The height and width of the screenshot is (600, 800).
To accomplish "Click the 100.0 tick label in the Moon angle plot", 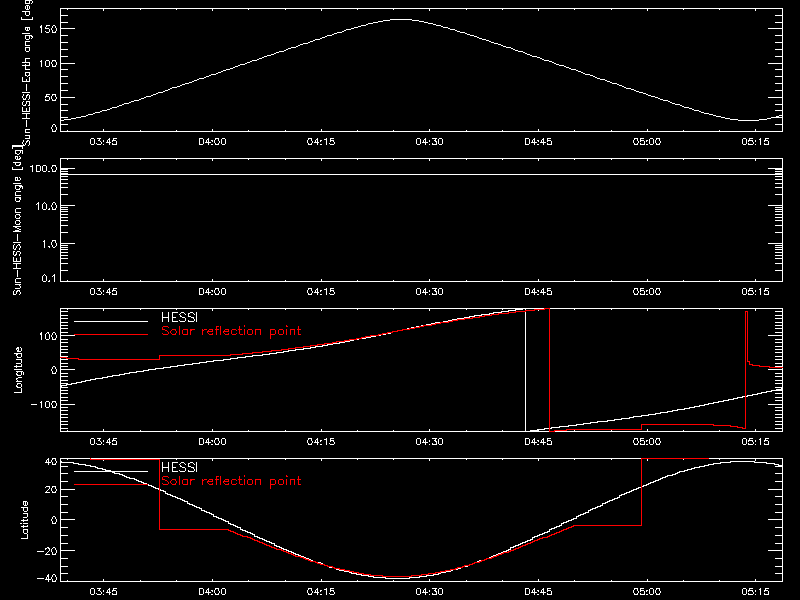I will (43, 169).
